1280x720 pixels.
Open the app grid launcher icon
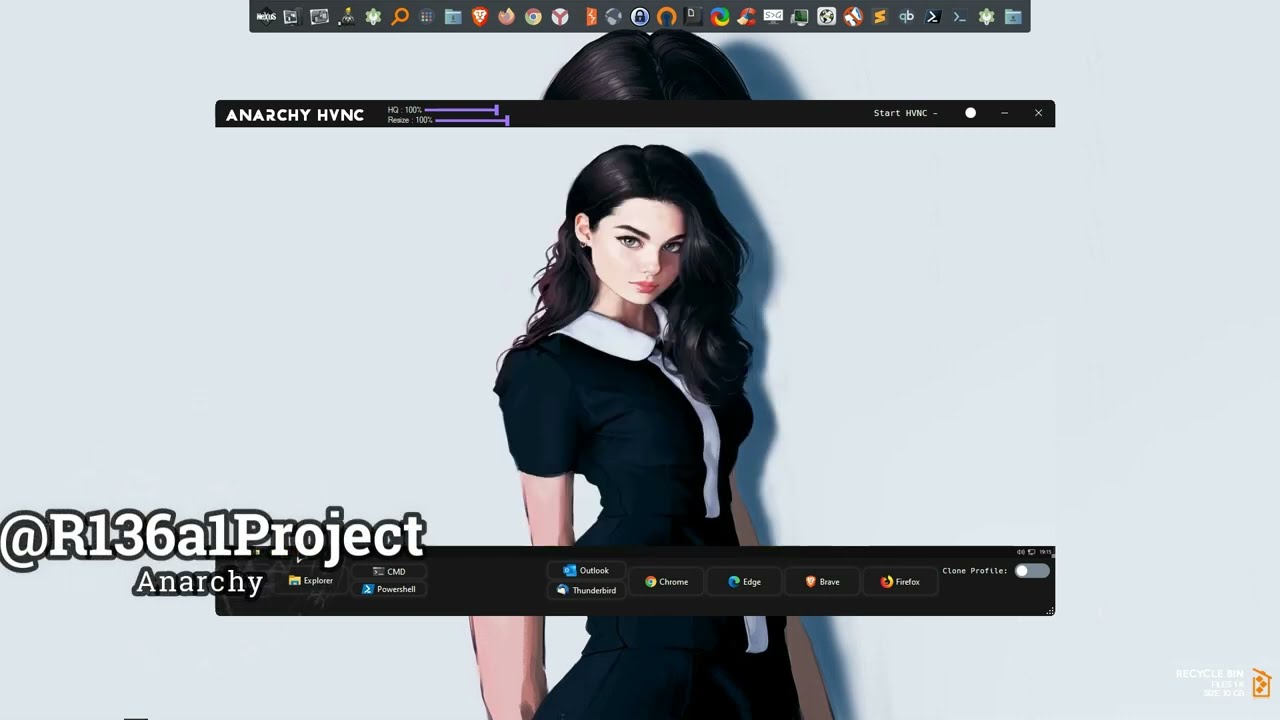pyautogui.click(x=427, y=16)
